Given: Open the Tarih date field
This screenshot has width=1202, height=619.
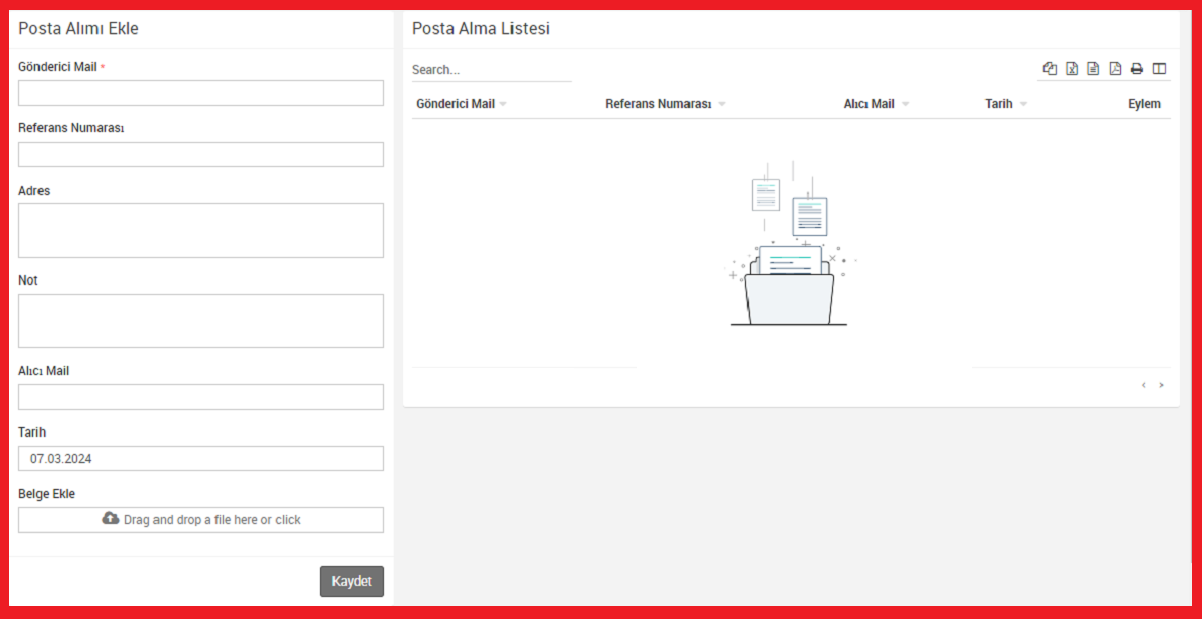Looking at the screenshot, I should 201,459.
